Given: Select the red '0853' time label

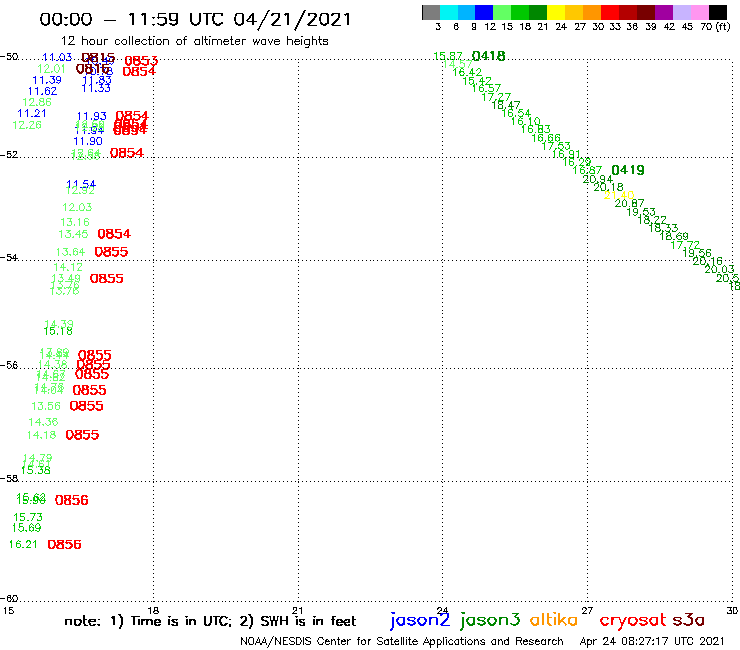Looking at the screenshot, I should (141, 61).
